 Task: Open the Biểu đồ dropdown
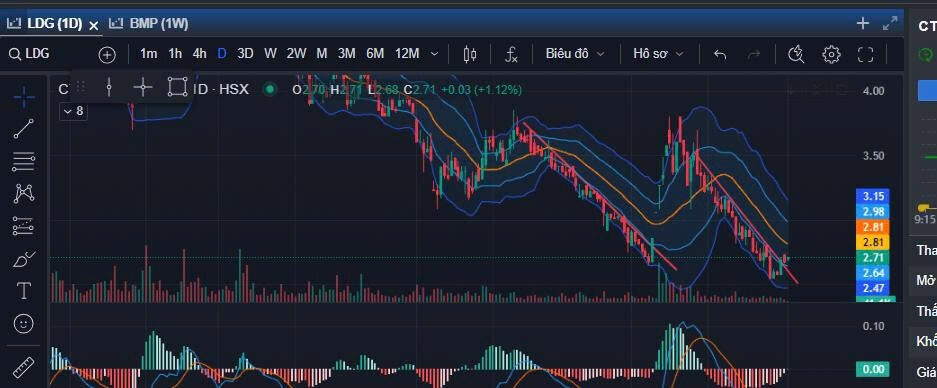[x=575, y=54]
